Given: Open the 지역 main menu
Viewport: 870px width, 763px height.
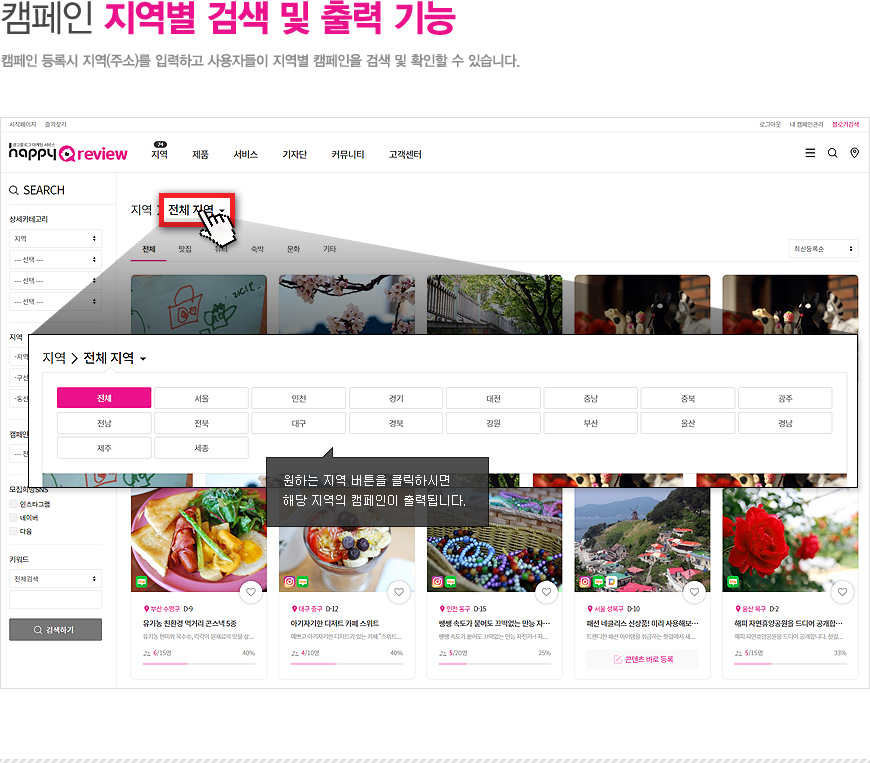Looking at the screenshot, I should point(159,154).
